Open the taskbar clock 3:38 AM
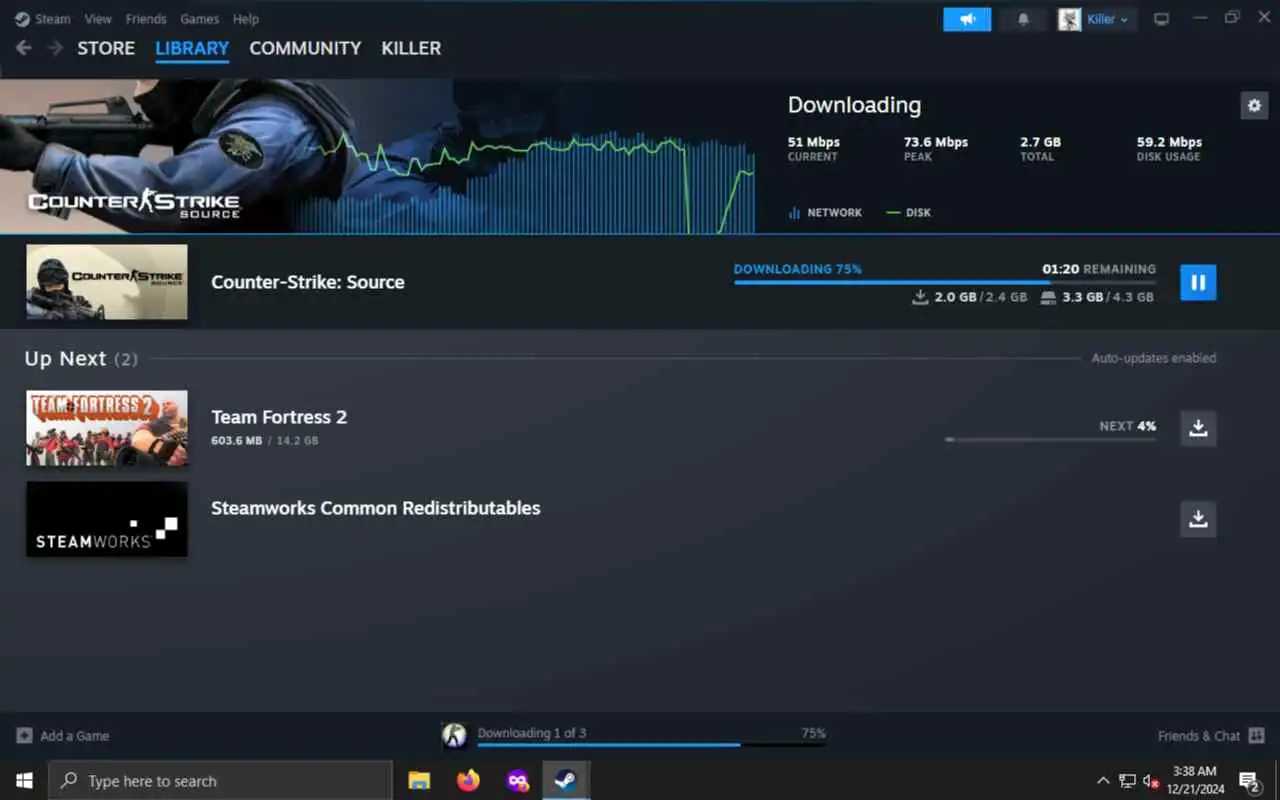The image size is (1280, 800). [1195, 781]
